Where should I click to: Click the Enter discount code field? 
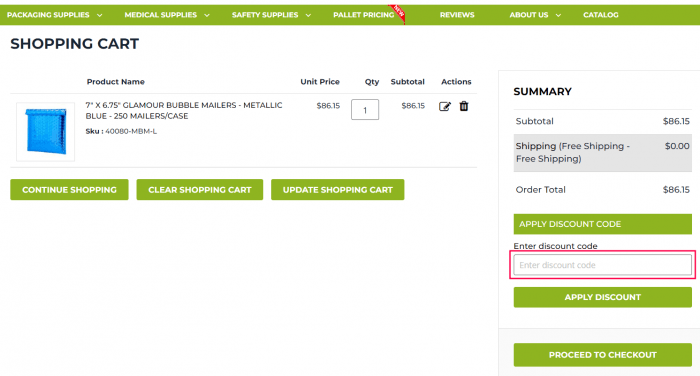tap(603, 265)
